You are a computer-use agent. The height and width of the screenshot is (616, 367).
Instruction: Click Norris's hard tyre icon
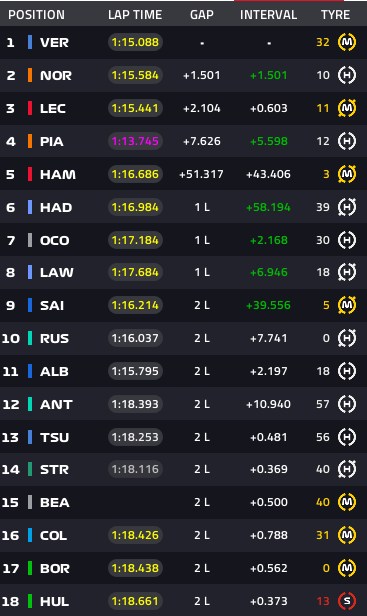click(x=347, y=75)
